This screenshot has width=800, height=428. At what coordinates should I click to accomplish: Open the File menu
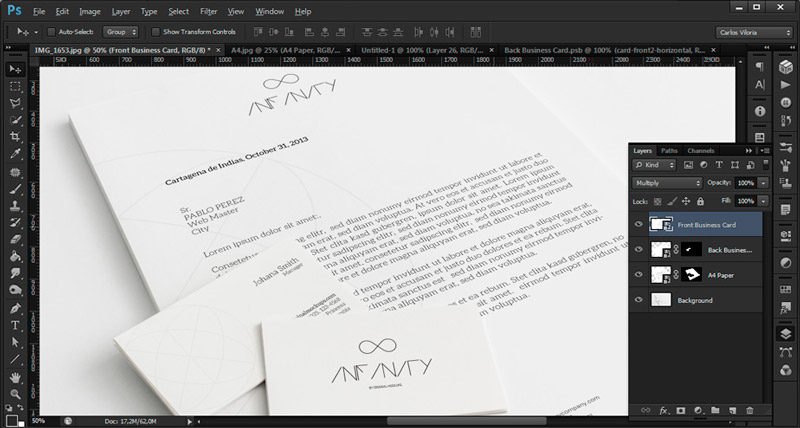tap(39, 11)
